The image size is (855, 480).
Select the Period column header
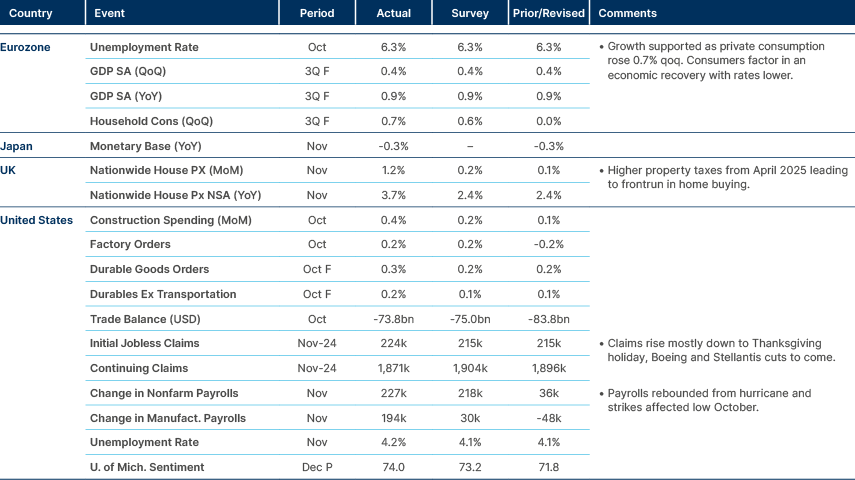point(317,14)
